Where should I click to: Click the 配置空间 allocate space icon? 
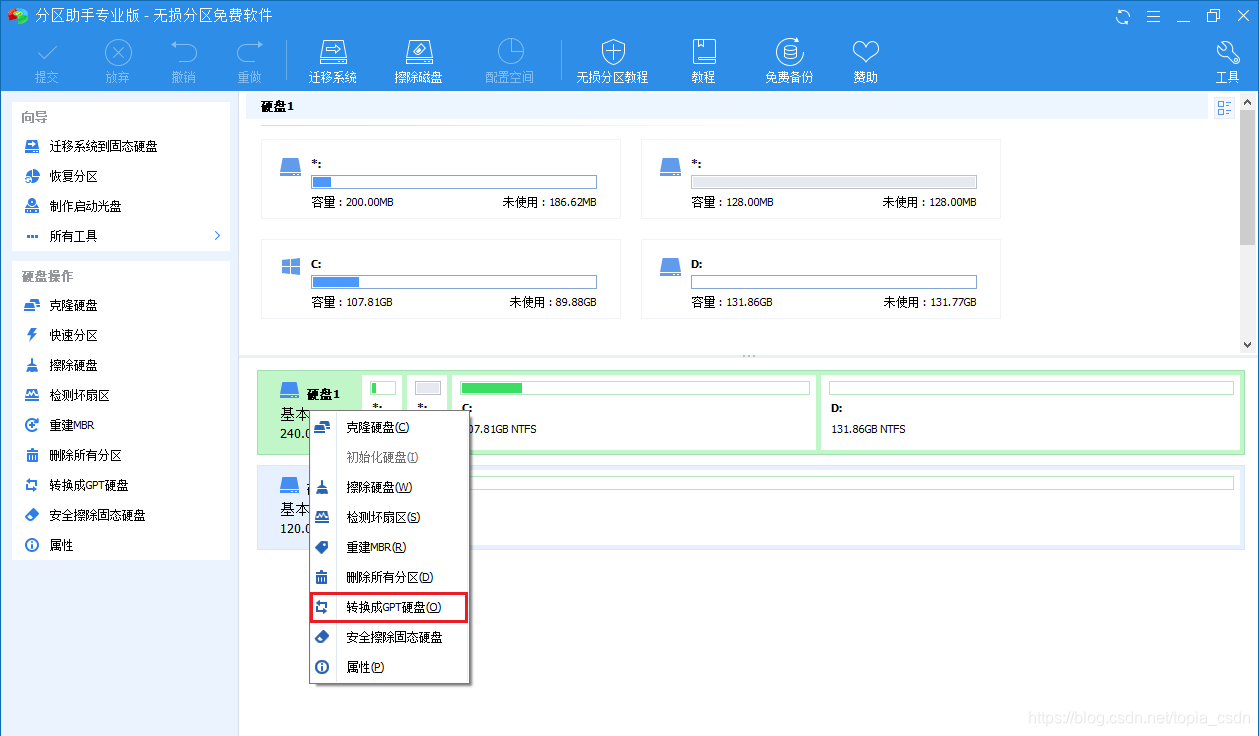(510, 62)
